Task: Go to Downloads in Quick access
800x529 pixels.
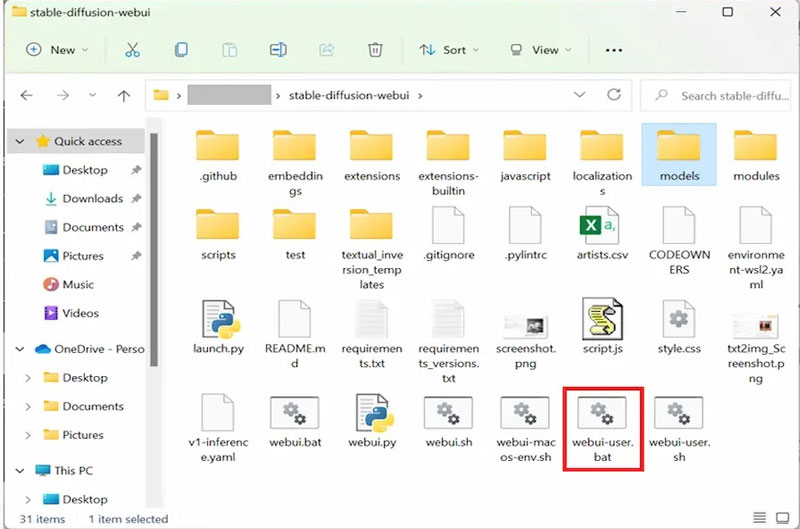Action: click(92, 199)
